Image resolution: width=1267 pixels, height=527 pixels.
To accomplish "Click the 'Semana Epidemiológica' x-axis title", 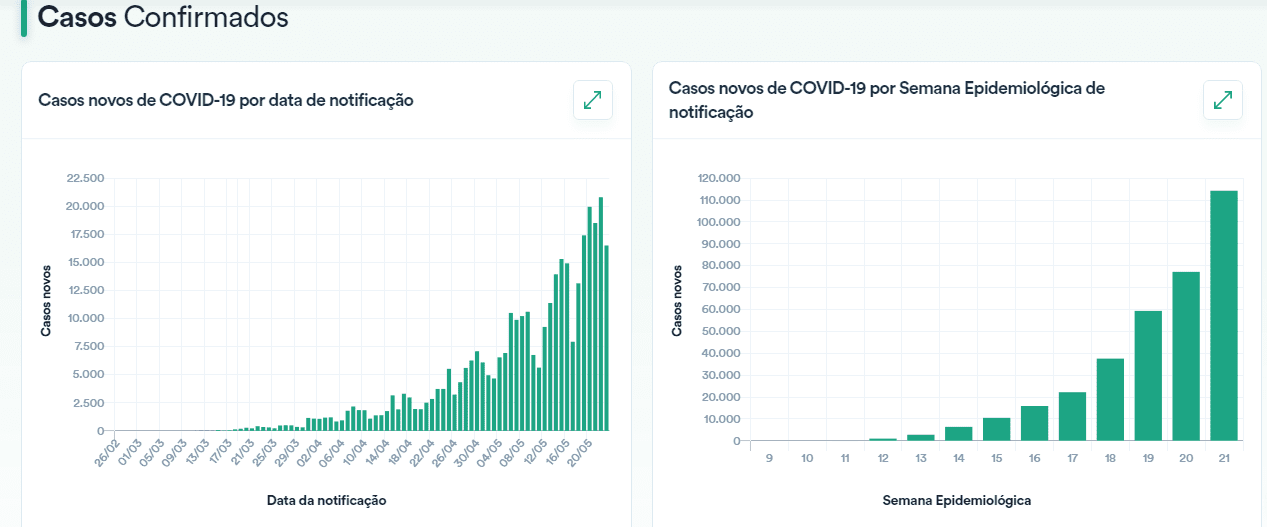I will (x=957, y=499).
